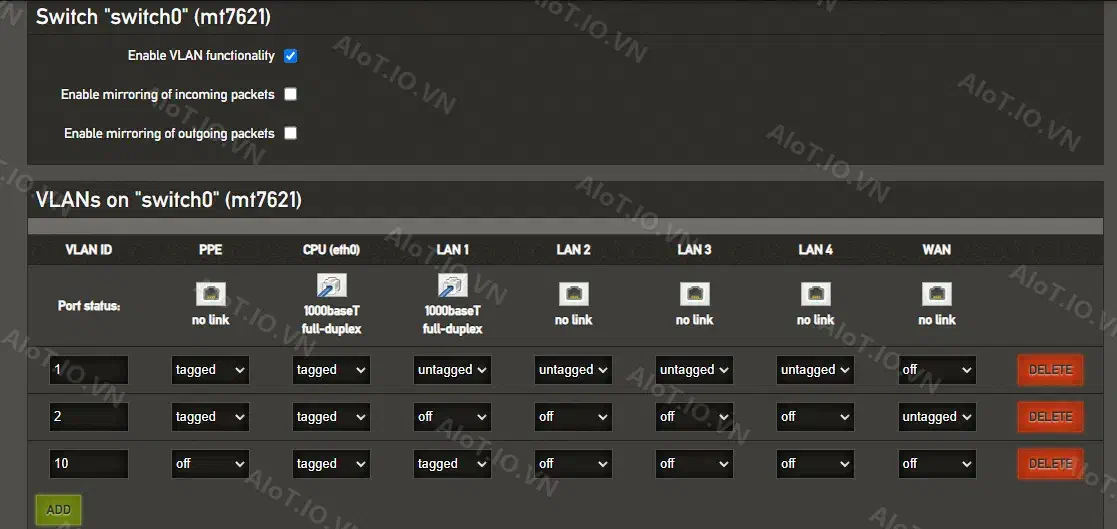Click the WAN column header

coord(937,250)
